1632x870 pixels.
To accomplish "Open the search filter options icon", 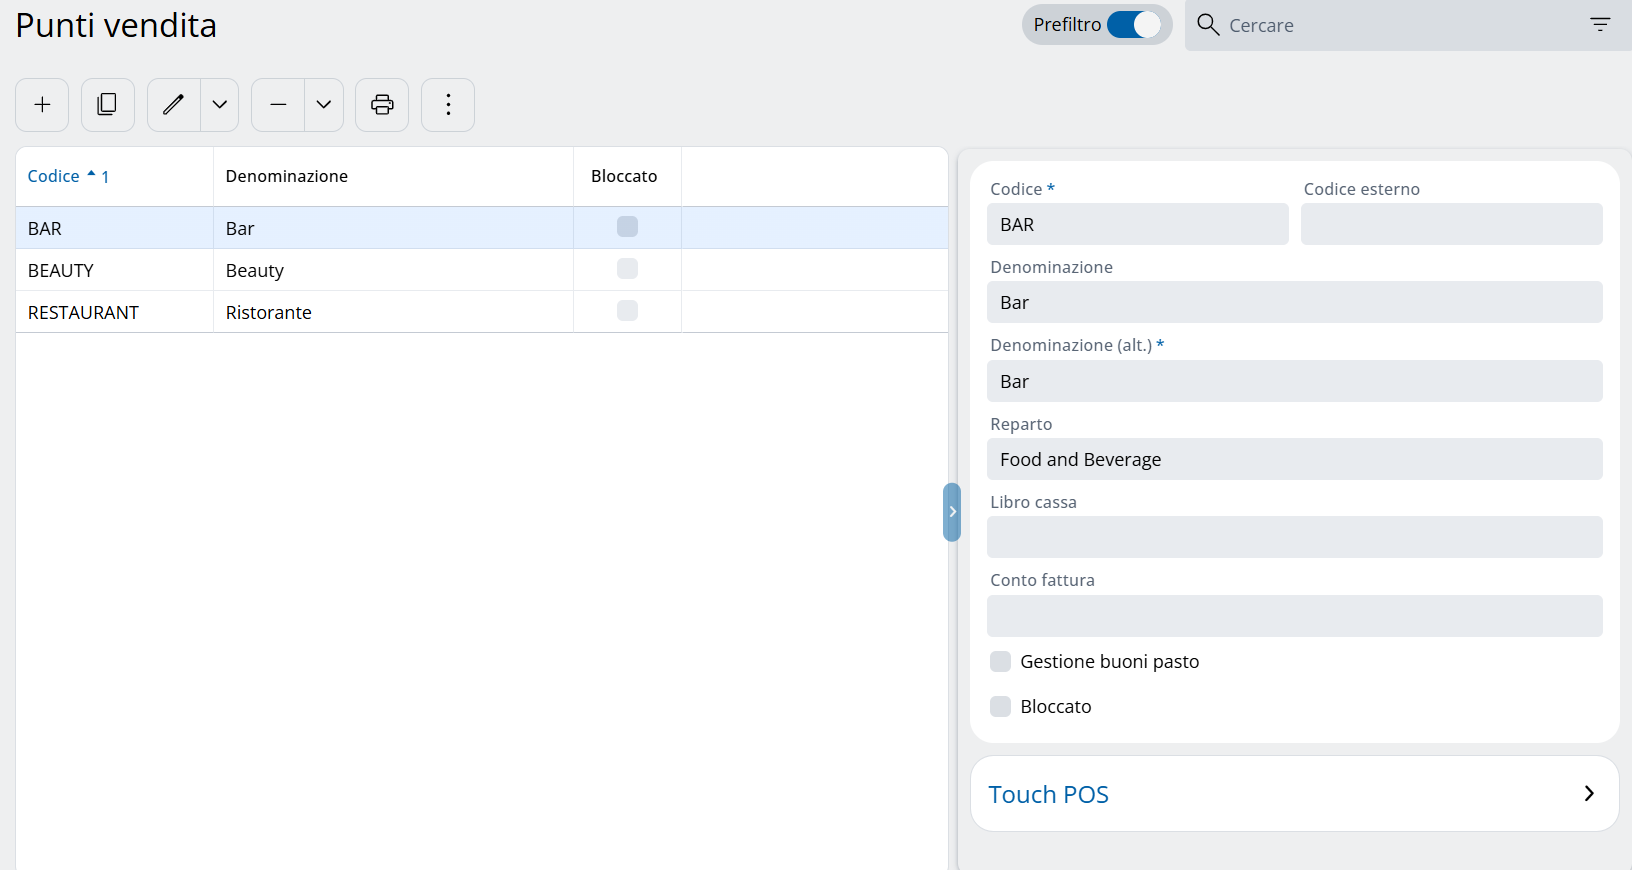I will 1600,25.
